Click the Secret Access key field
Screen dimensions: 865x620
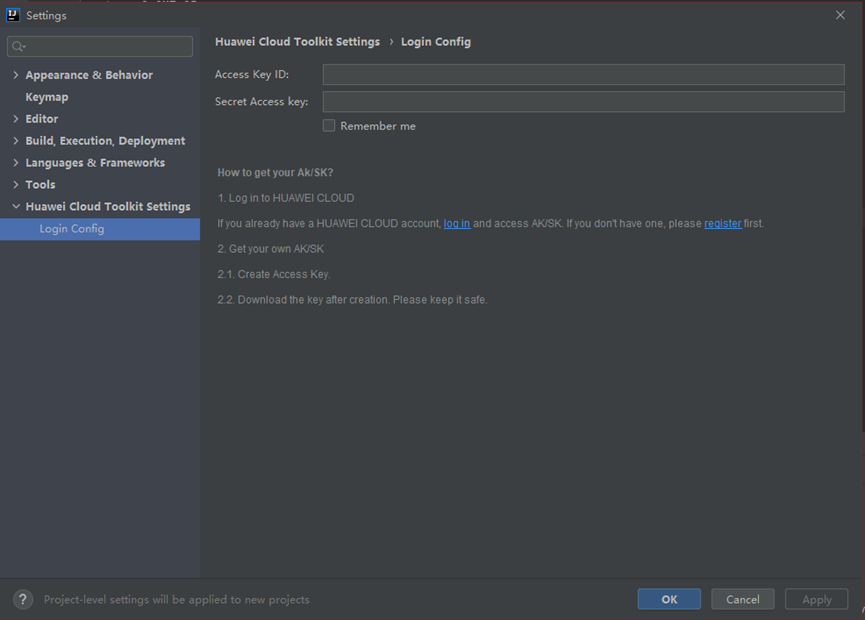[x=583, y=102]
